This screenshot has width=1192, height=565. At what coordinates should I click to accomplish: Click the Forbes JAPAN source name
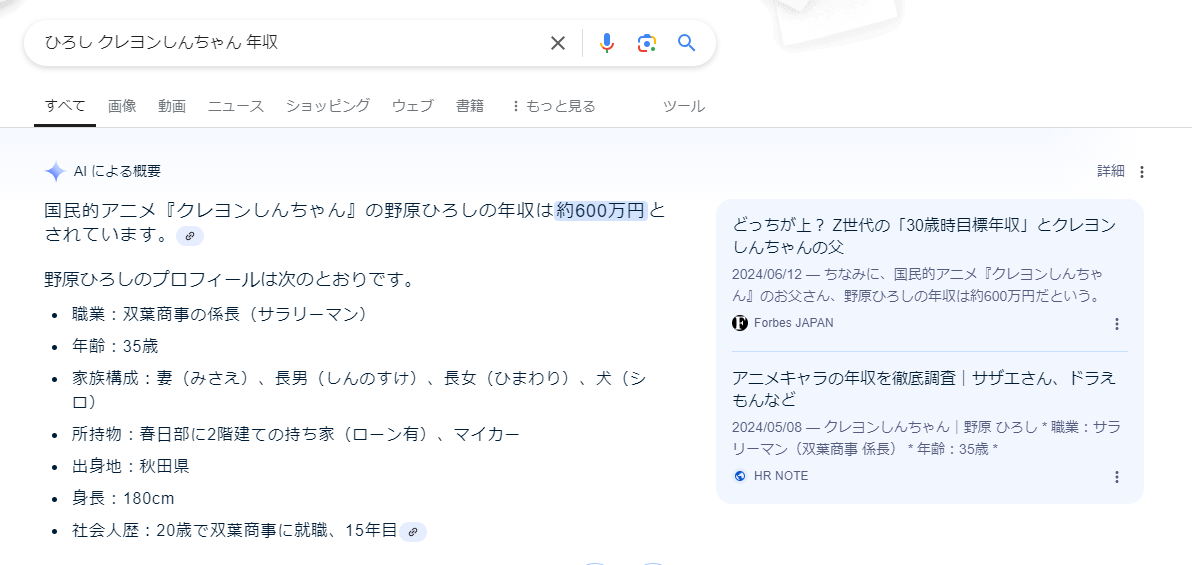click(793, 323)
